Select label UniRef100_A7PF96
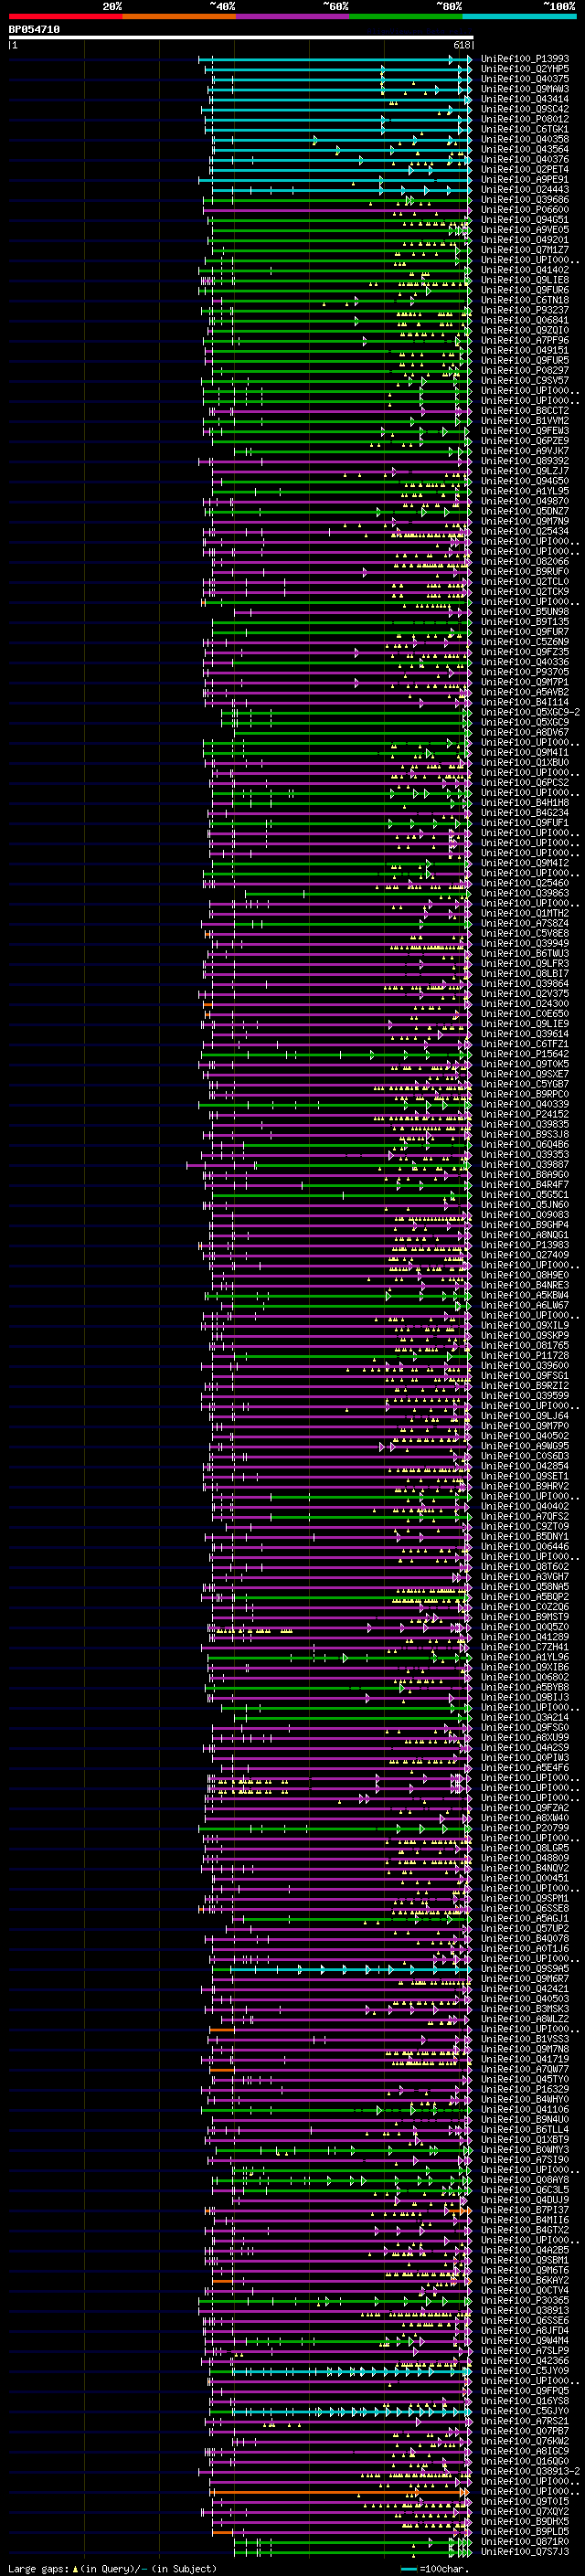The width and height of the screenshot is (585, 2576). point(525,341)
